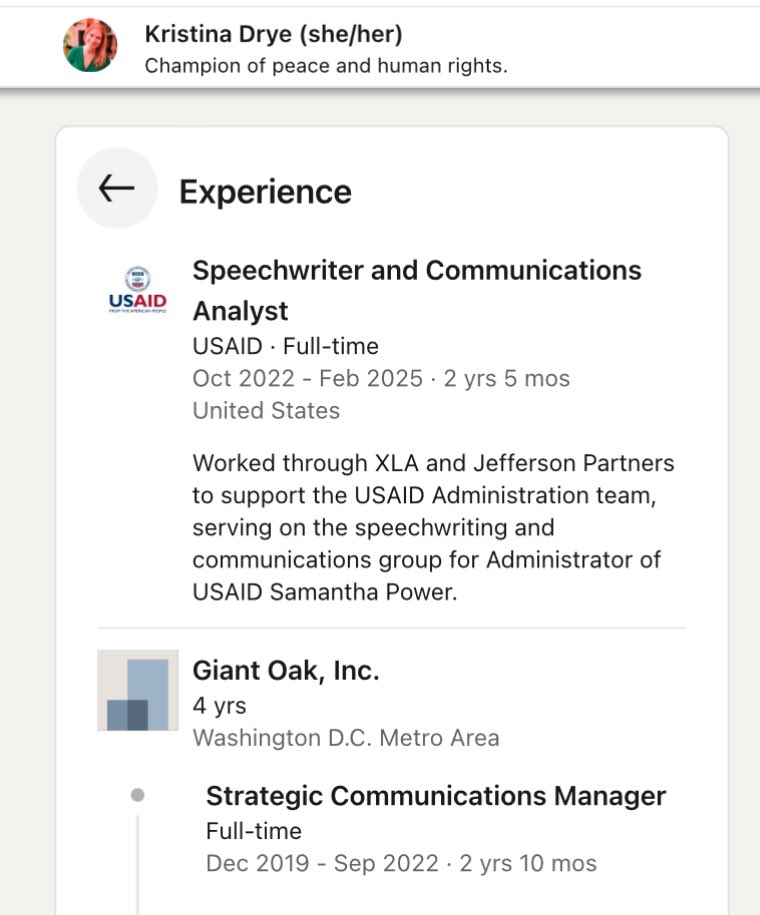Open the Giant Oak, Inc. company name
Image resolution: width=760 pixels, height=915 pixels.
[286, 671]
